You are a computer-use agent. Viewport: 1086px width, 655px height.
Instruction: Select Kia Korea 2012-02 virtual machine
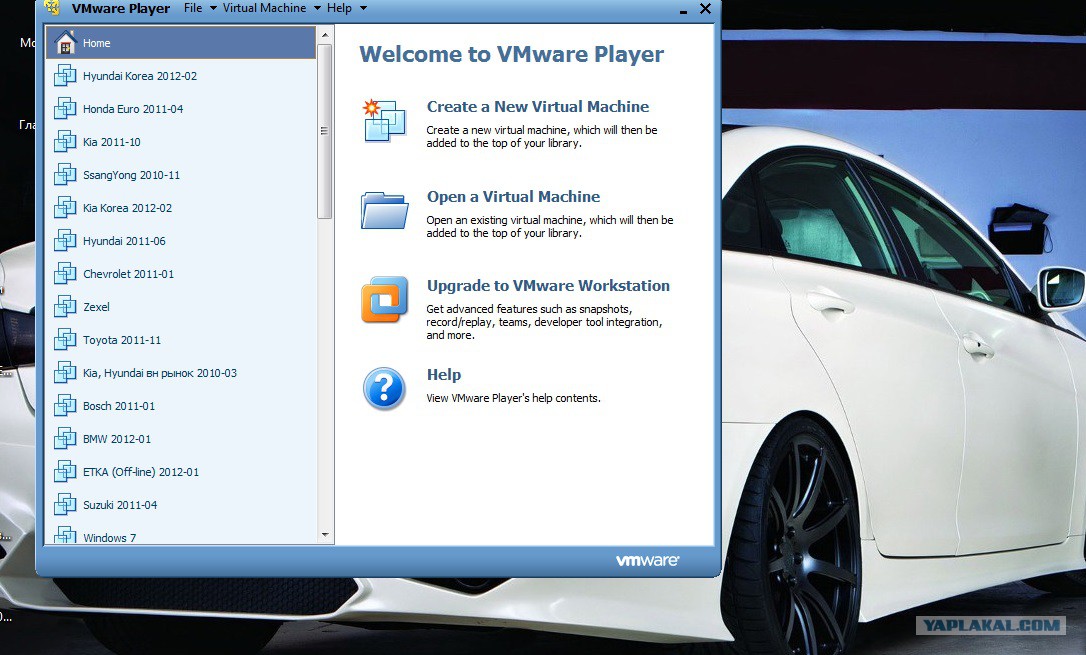pyautogui.click(x=181, y=208)
